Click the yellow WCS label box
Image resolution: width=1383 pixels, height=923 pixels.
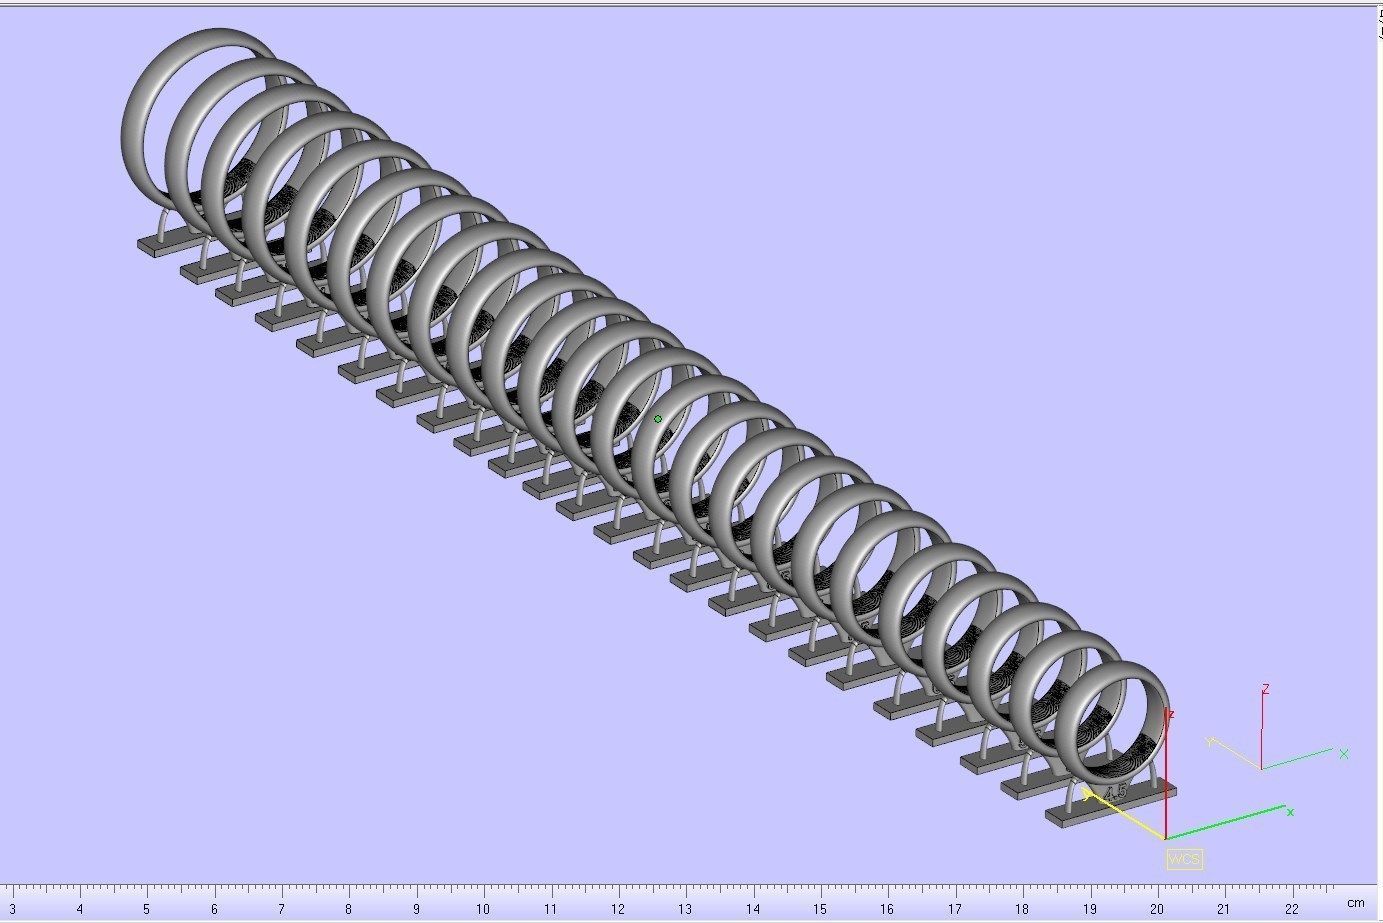click(1184, 858)
